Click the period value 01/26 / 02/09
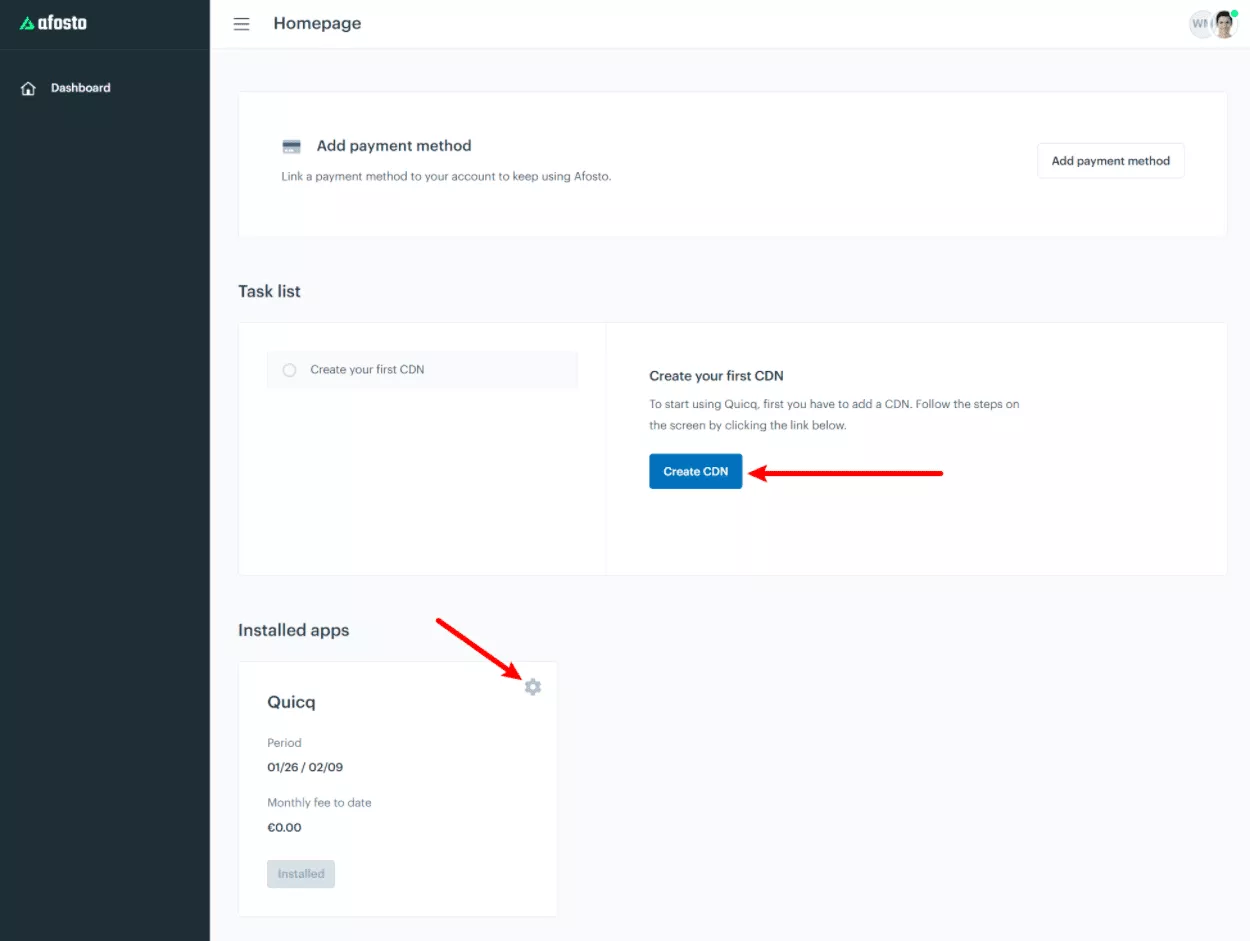The image size is (1250, 941). coord(305,767)
